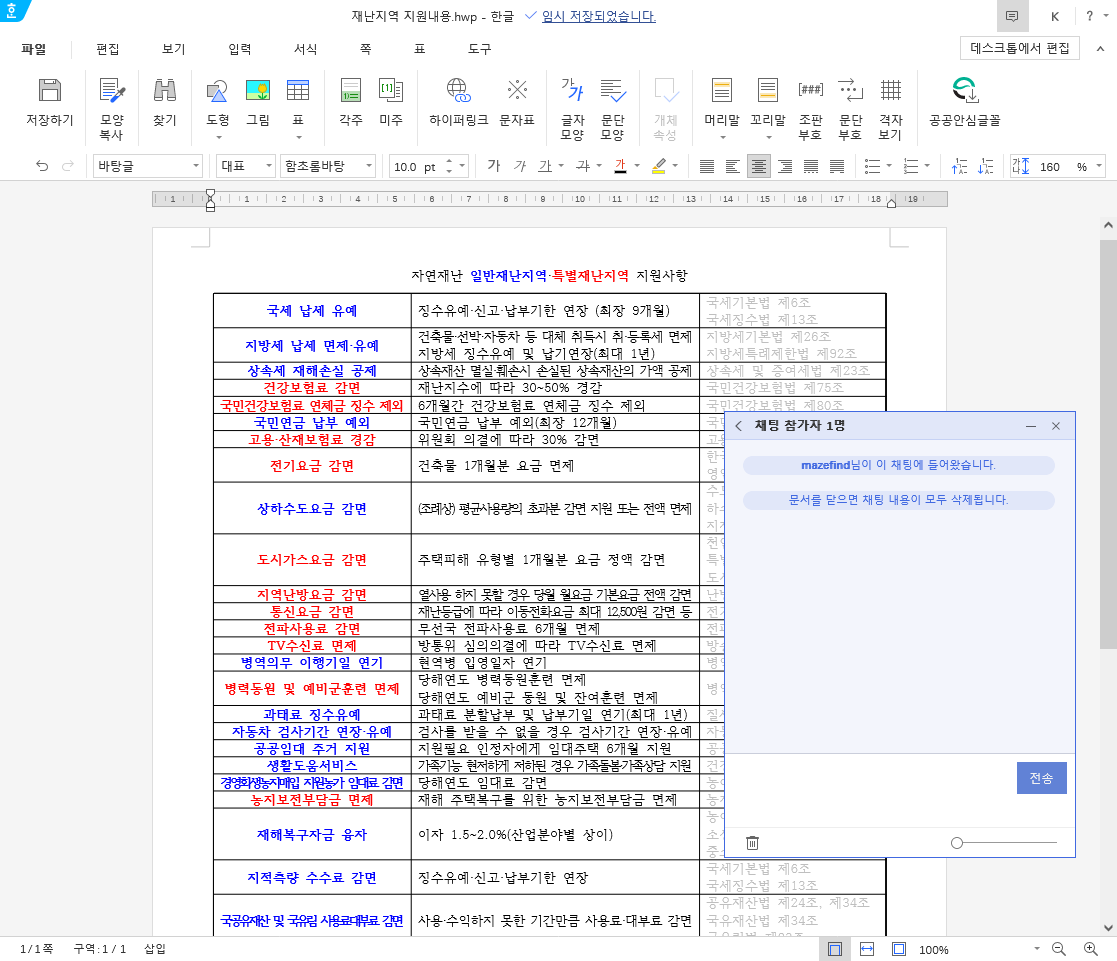Open the font size dropdown arrow
Viewport: 1117px width, 961px height.
pos(462,166)
